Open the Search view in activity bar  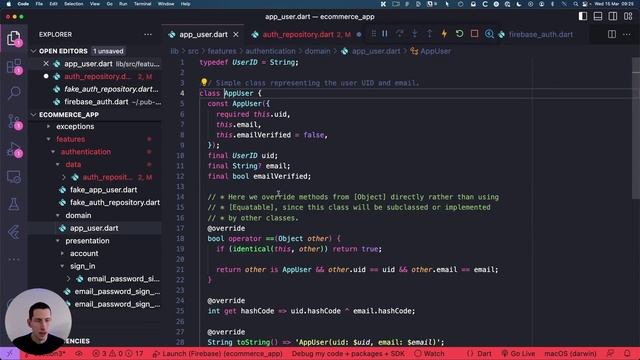14,93
